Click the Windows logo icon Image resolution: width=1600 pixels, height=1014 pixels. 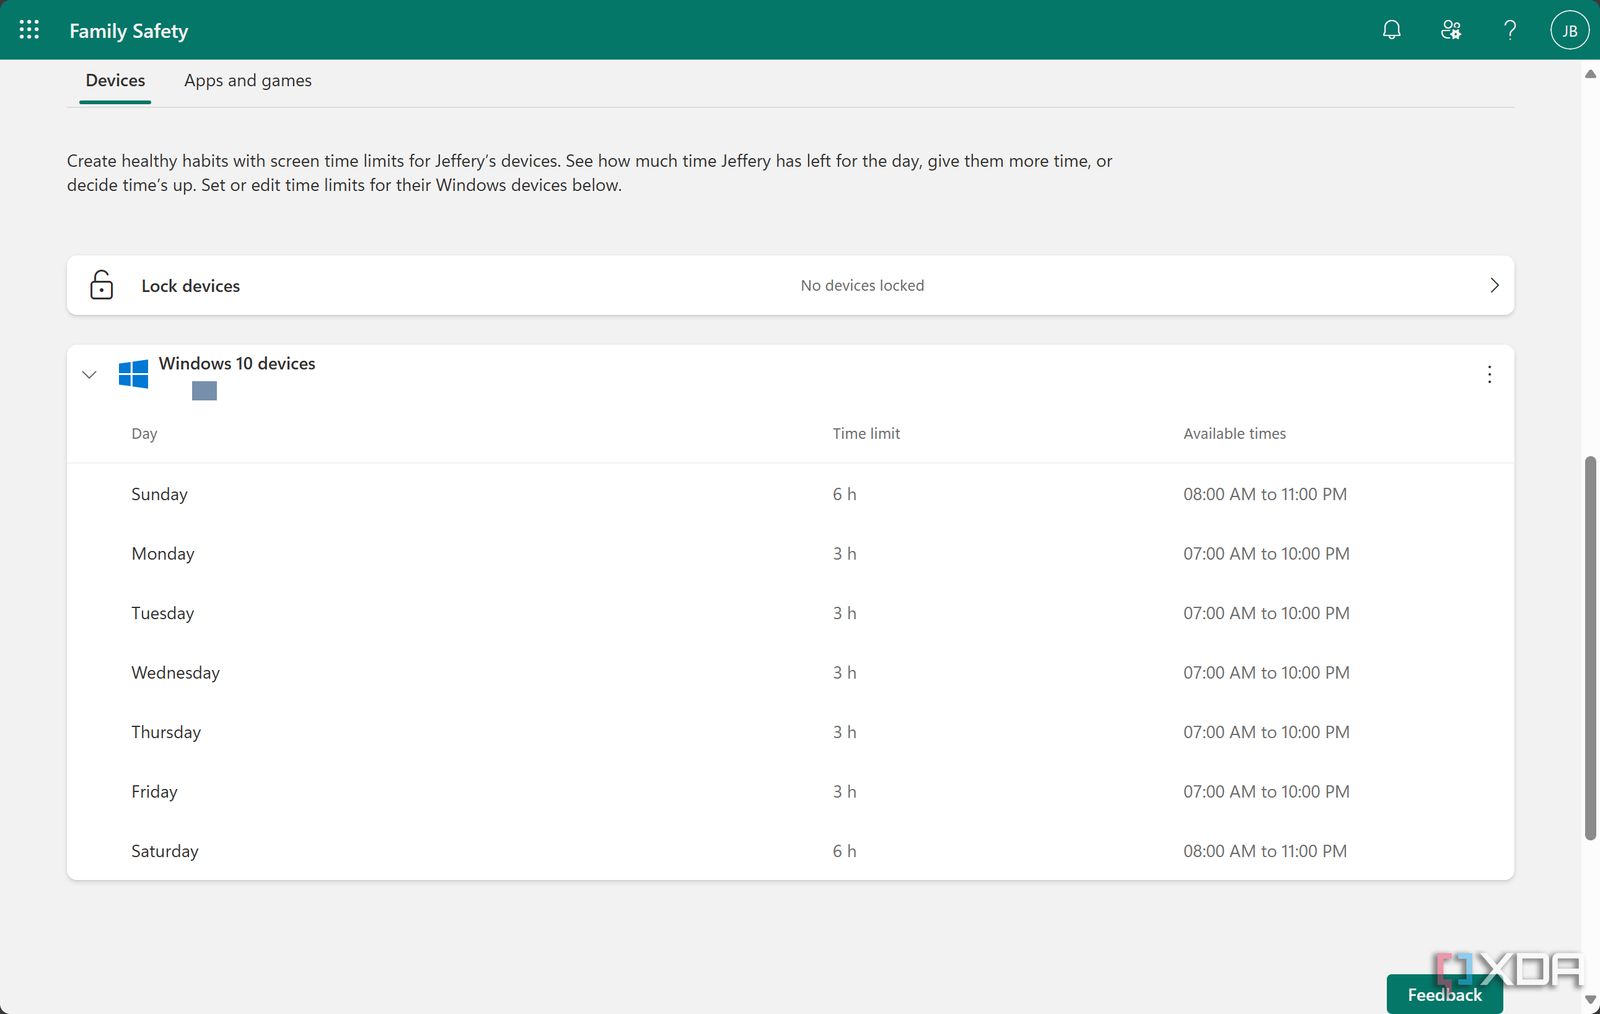click(x=133, y=374)
